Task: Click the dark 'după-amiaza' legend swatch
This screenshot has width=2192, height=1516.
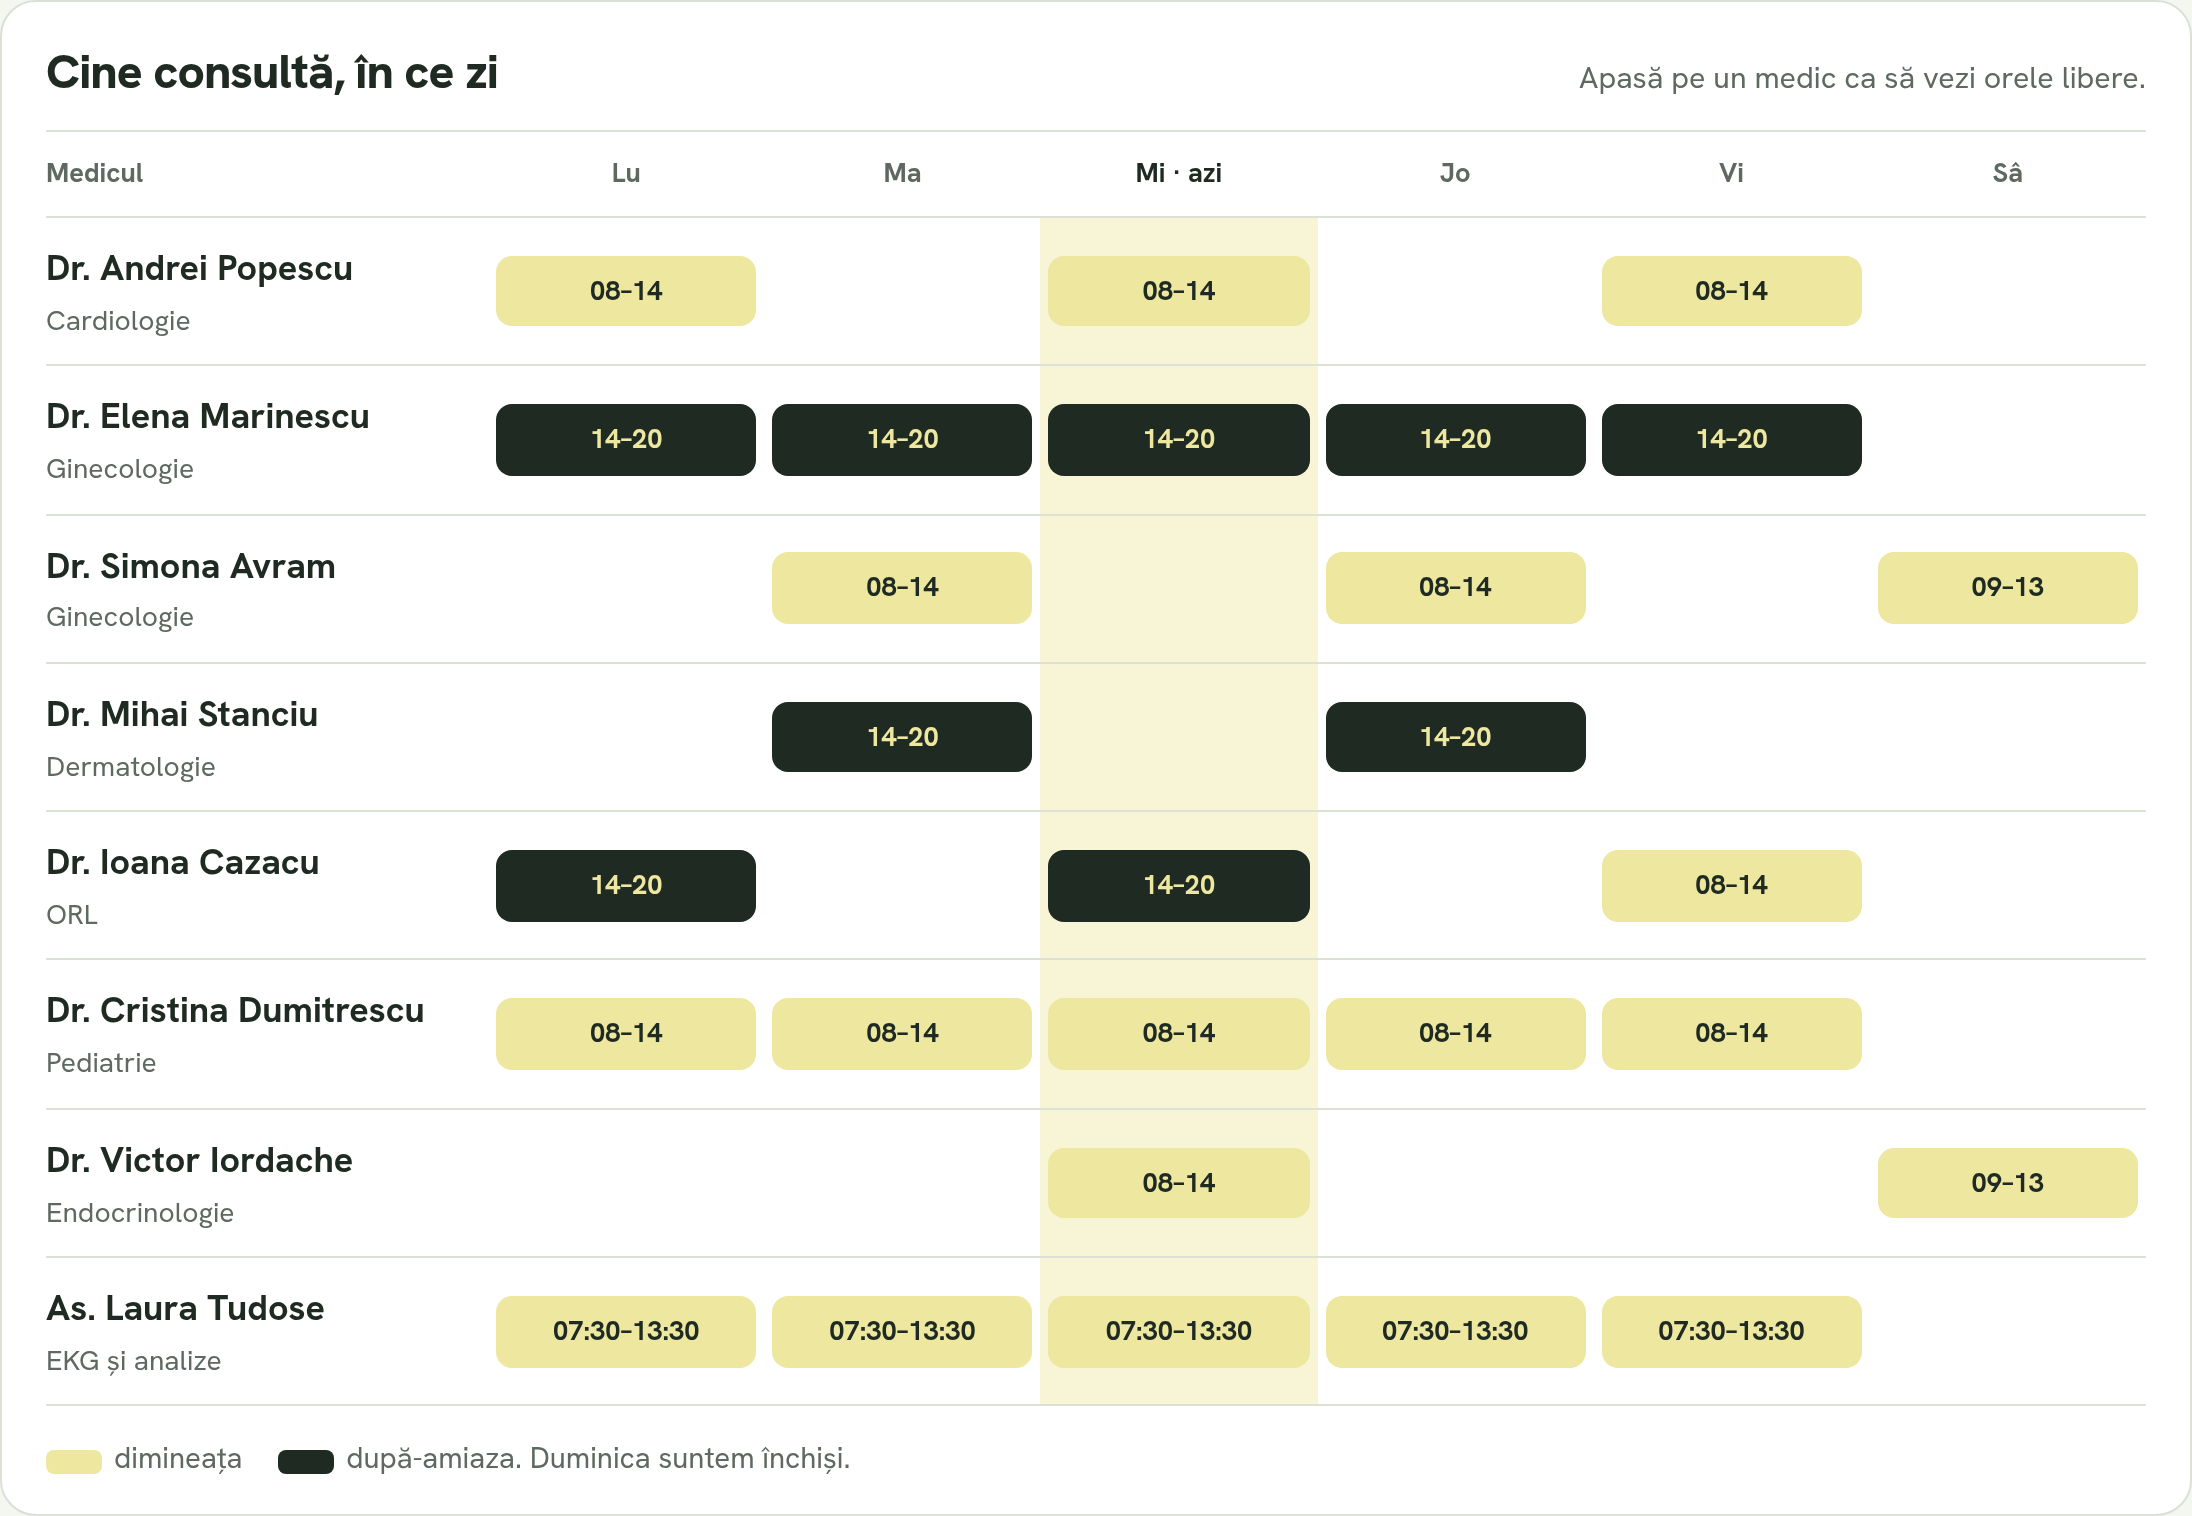Action: pos(306,1461)
